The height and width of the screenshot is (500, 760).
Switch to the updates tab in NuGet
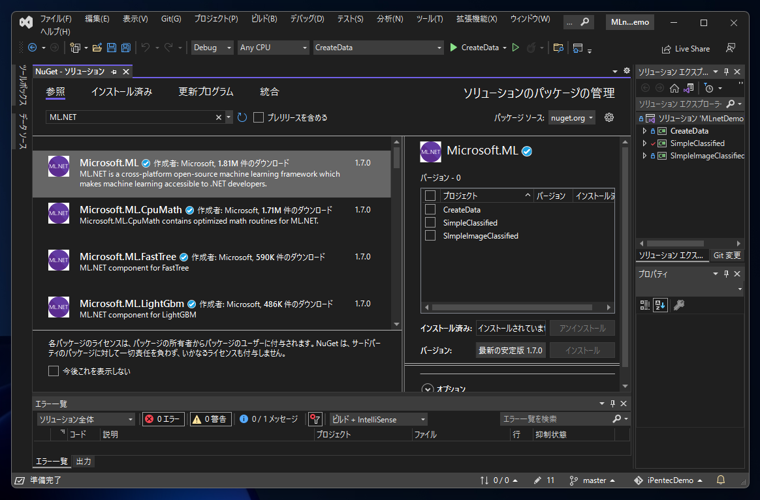click(x=206, y=92)
